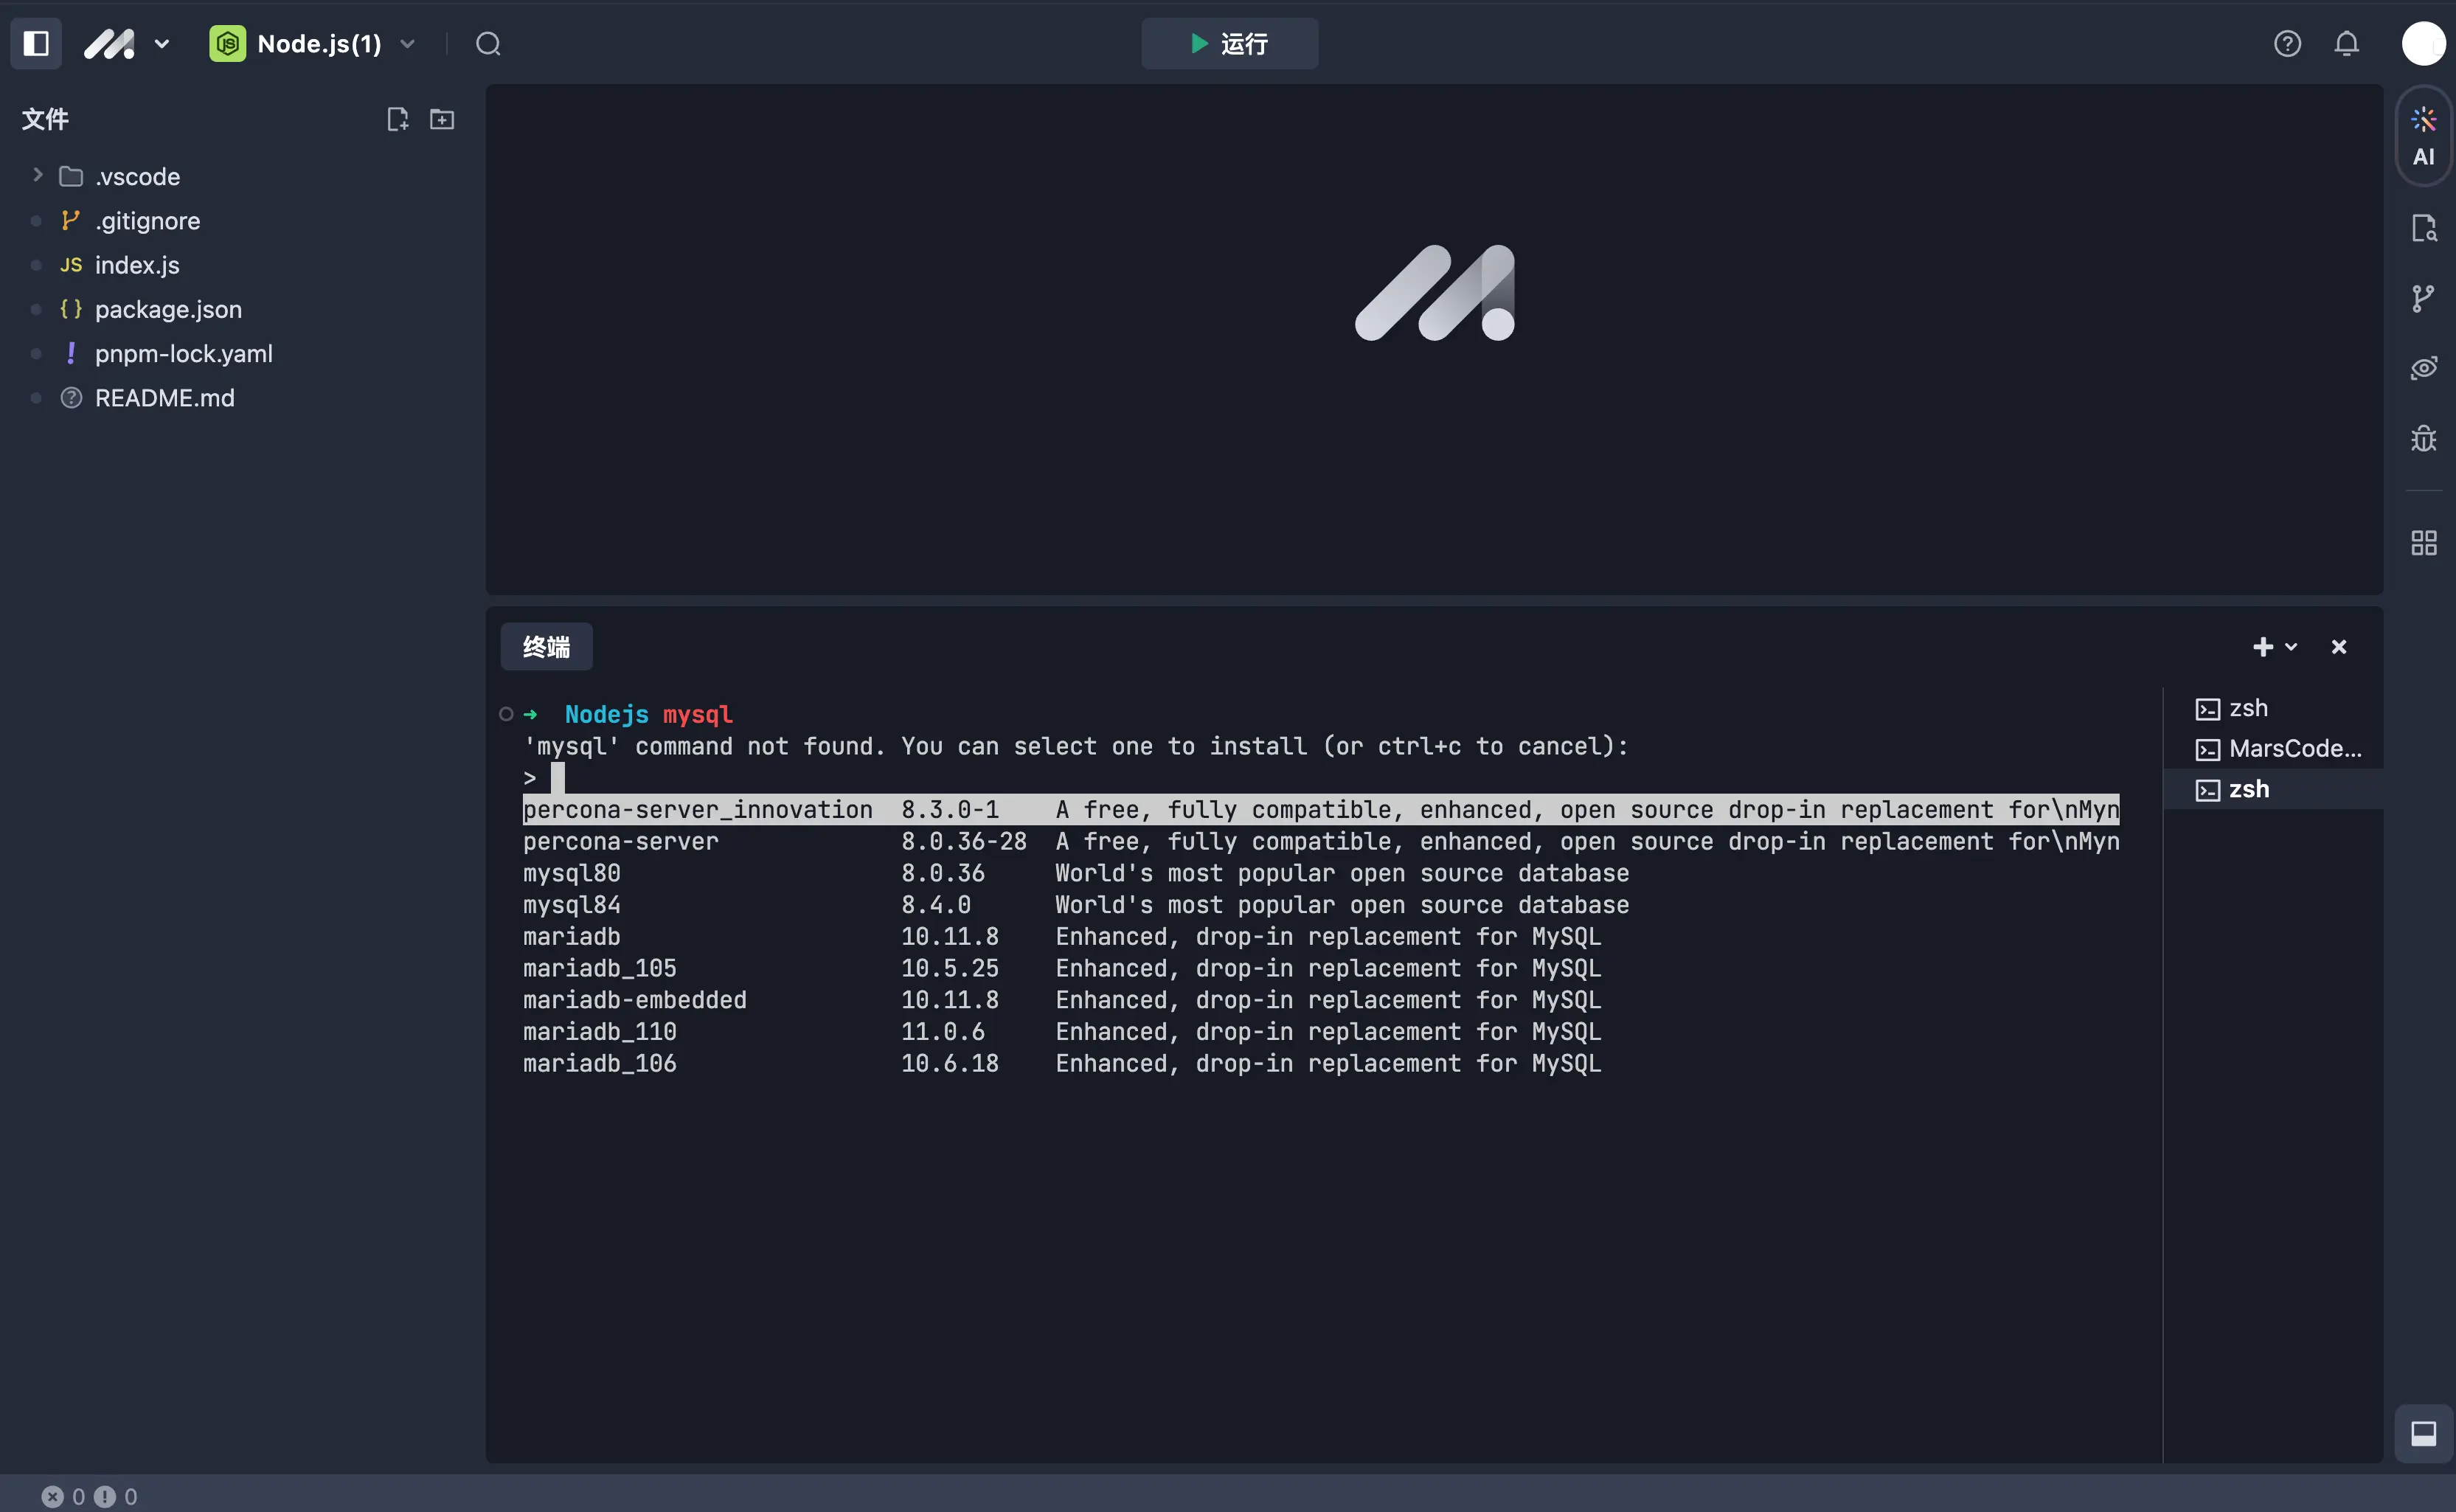Select the mariadb 10.11.8 row
Screen dimensions: 2456x1512
tap(1062, 937)
